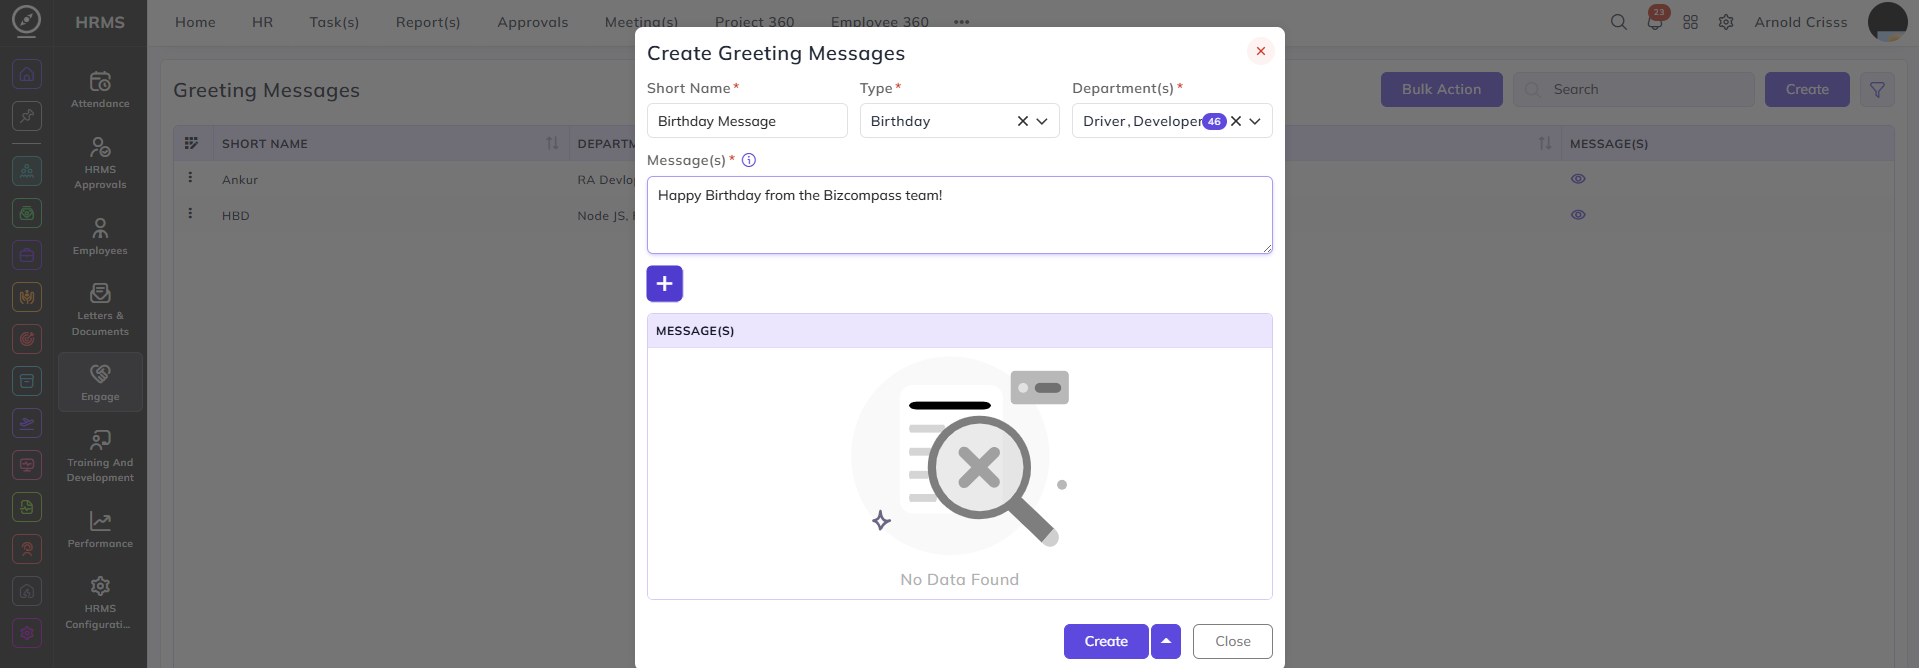The image size is (1919, 668).
Task: Click the compass logo icon
Action: [x=27, y=20]
